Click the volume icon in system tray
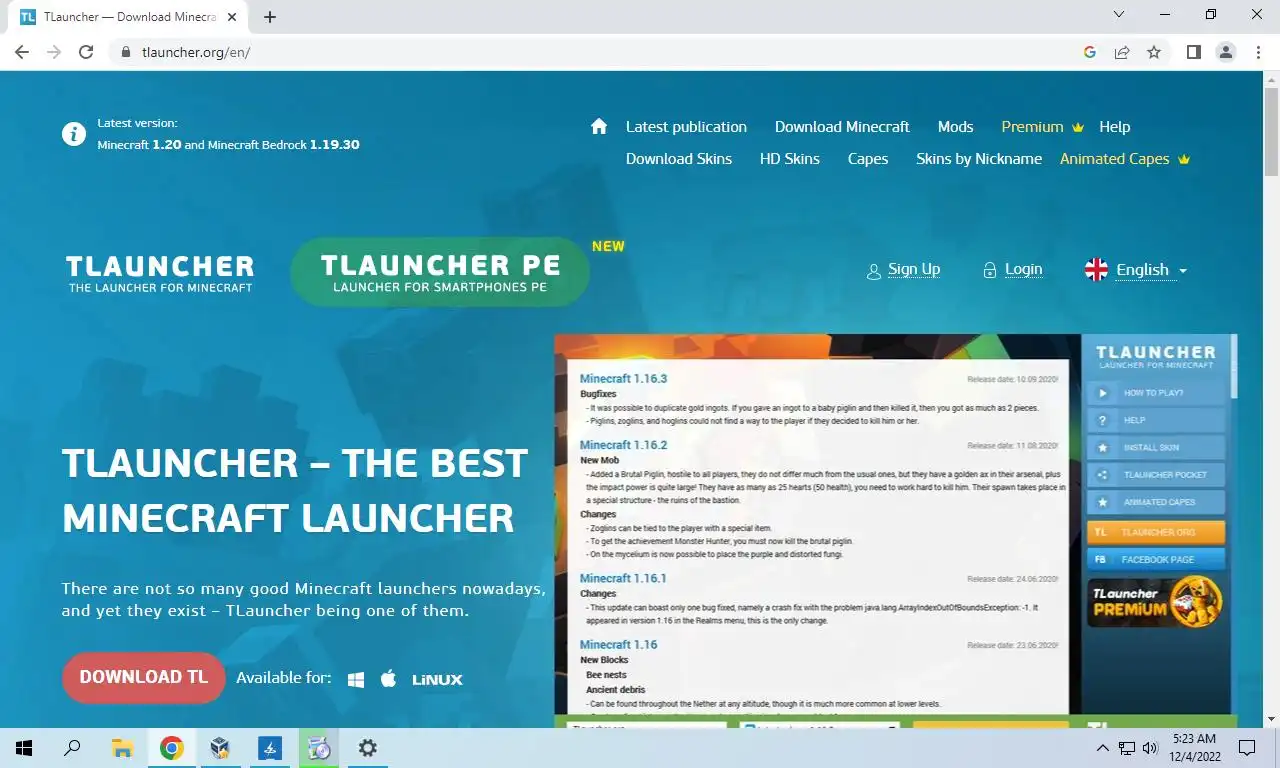The image size is (1280, 768). tap(1150, 747)
